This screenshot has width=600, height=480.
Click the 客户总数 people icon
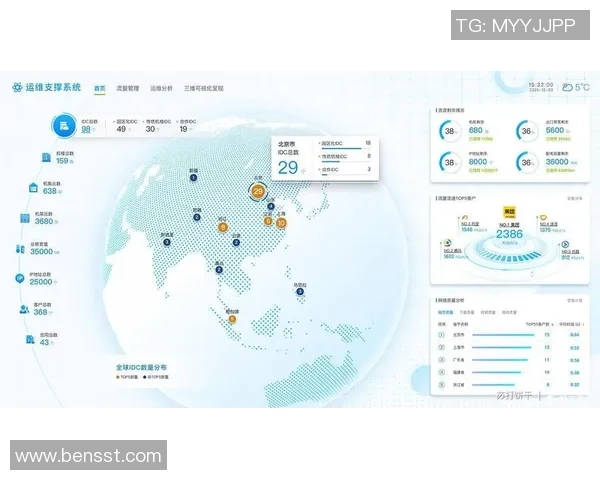24,311
